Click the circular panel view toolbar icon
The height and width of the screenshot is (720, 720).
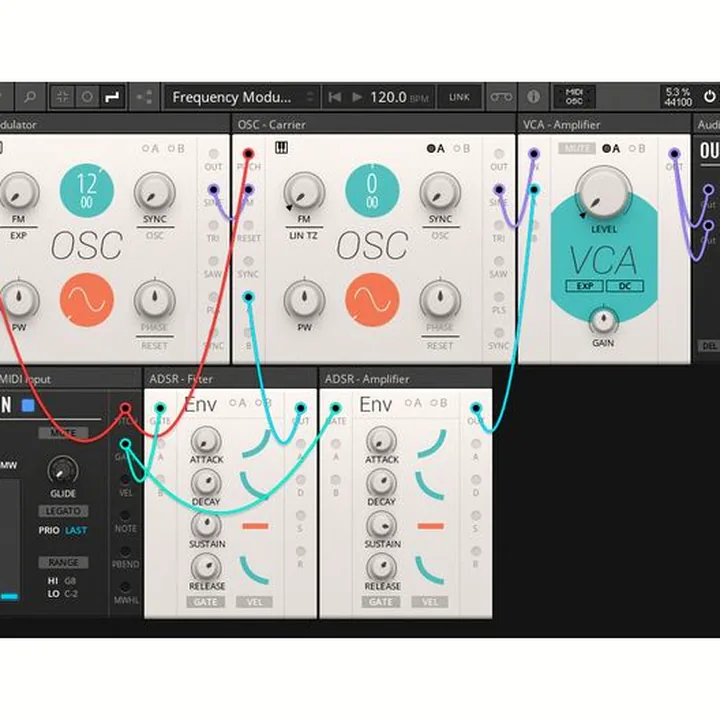(x=87, y=97)
